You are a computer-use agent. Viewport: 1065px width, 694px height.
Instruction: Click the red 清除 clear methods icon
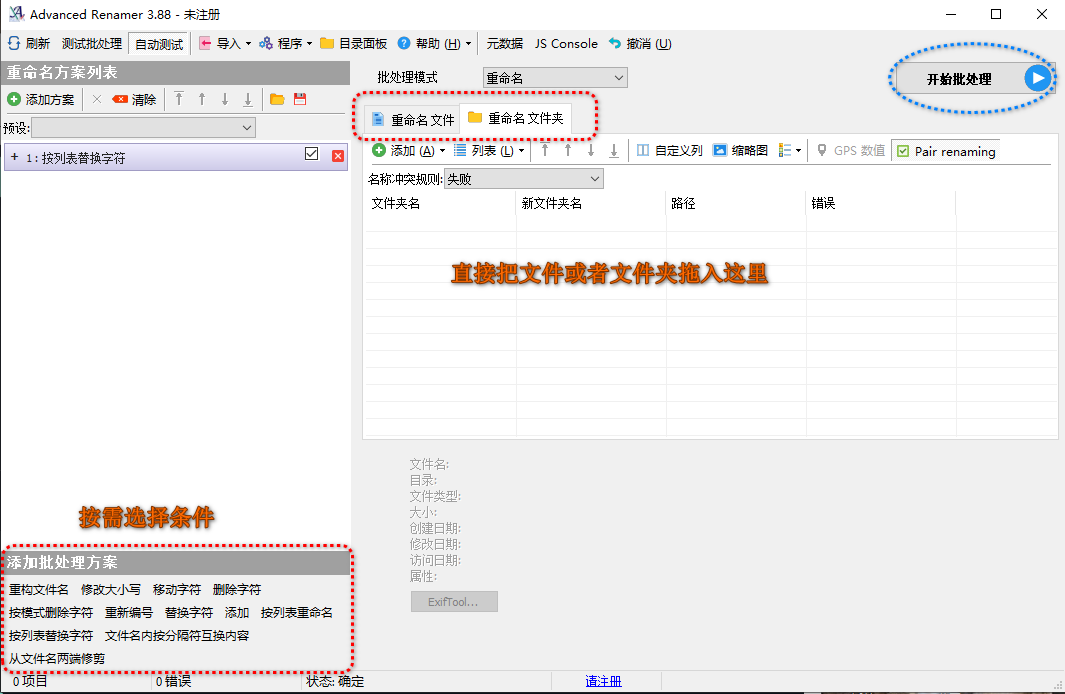pyautogui.click(x=120, y=99)
